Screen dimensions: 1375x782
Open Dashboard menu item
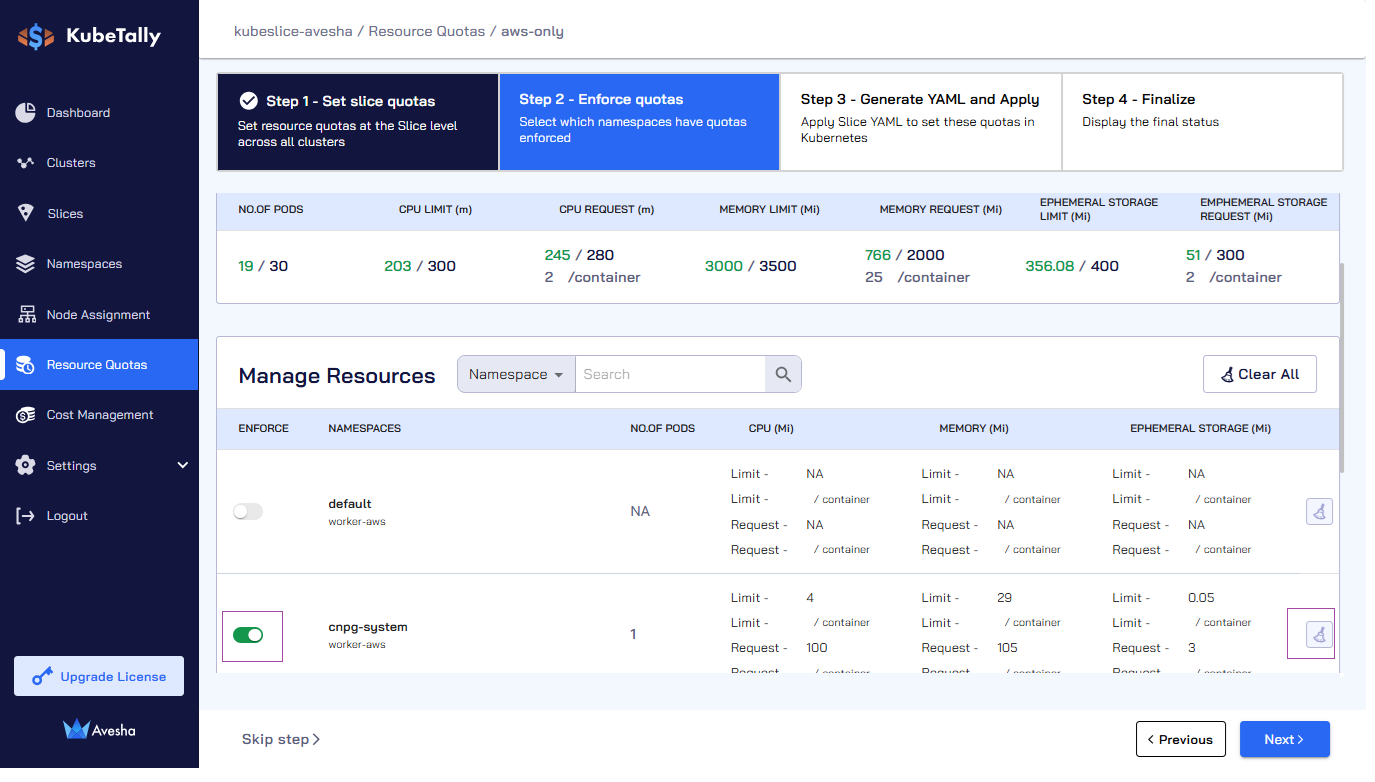[99, 113]
